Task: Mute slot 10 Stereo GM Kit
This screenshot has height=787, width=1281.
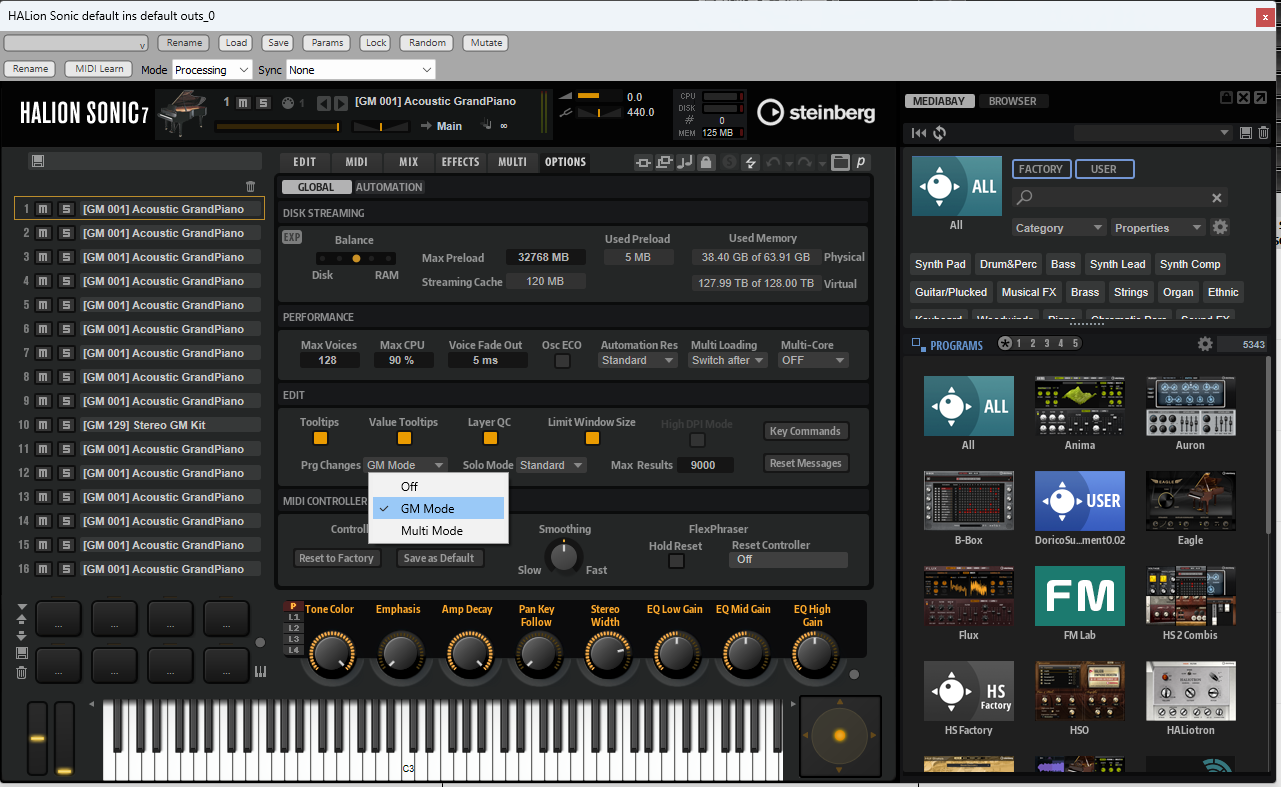Action: [x=44, y=425]
